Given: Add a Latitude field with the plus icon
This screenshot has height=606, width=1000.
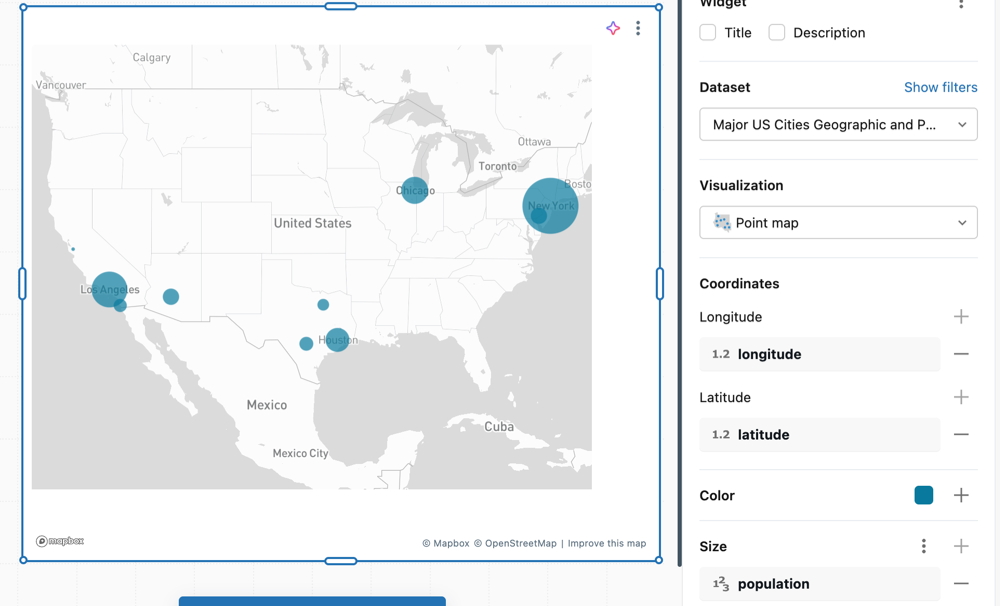Looking at the screenshot, I should click(961, 397).
